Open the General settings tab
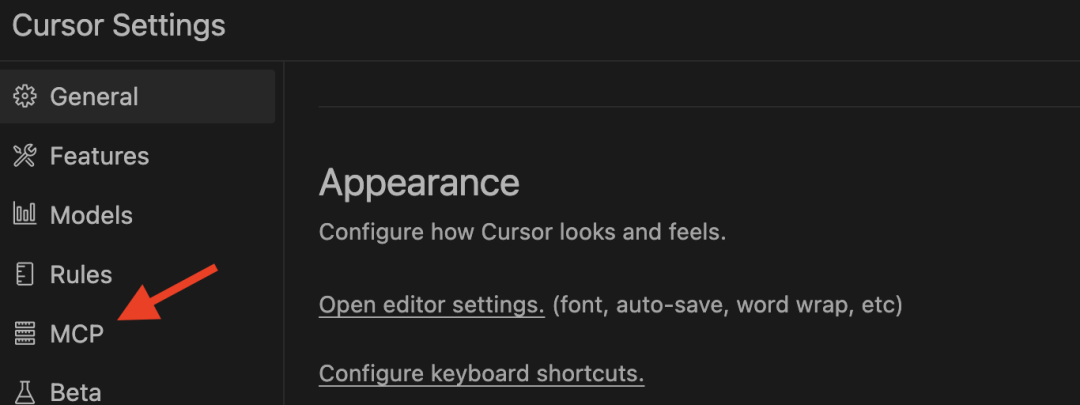The height and width of the screenshot is (405, 1080). [x=94, y=97]
